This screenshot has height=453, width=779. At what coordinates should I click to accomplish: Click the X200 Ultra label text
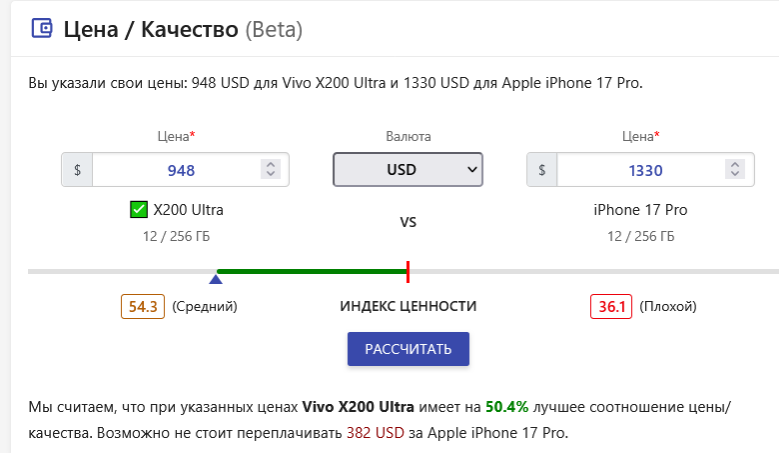(188, 210)
